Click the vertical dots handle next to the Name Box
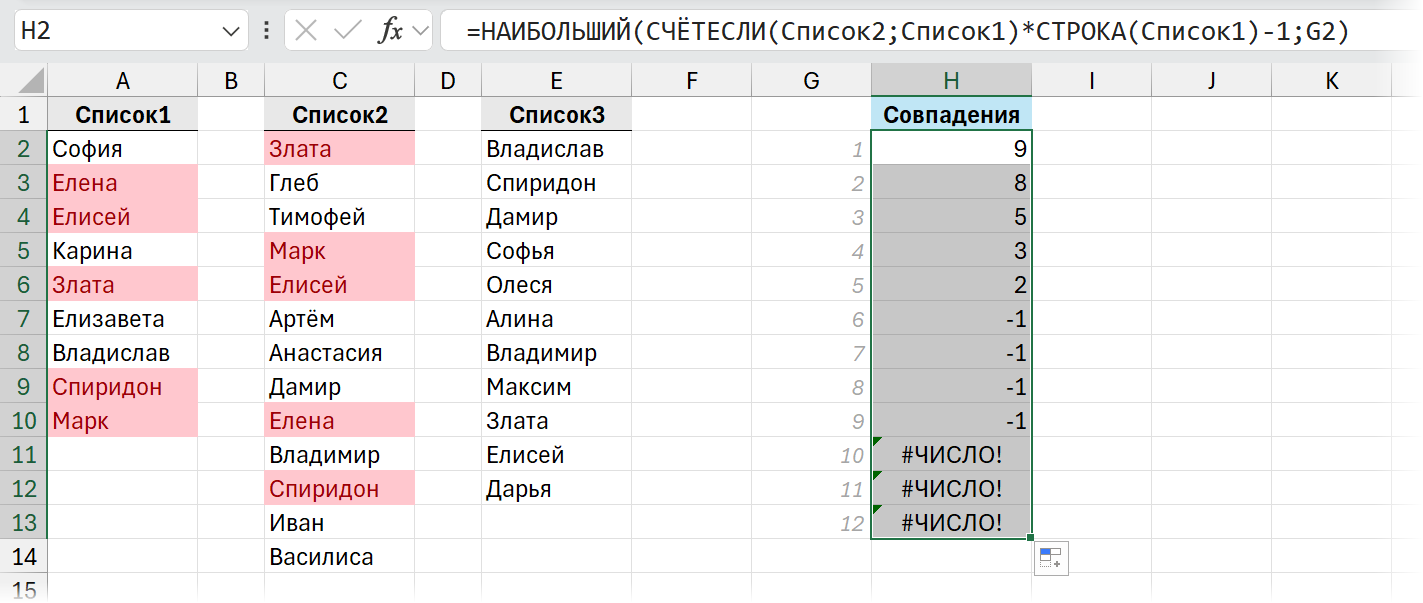 (x=266, y=30)
